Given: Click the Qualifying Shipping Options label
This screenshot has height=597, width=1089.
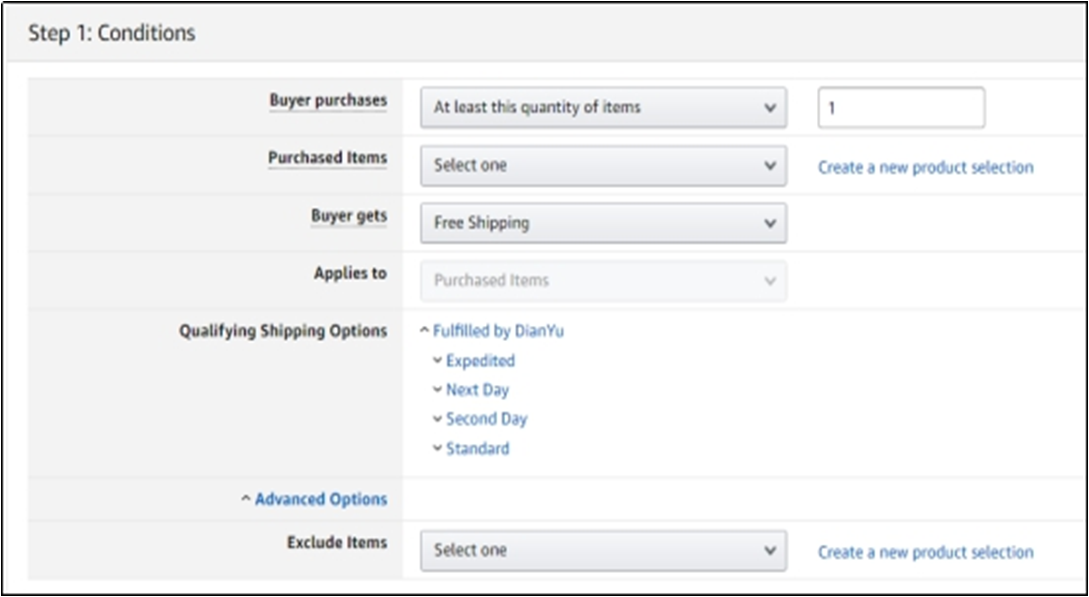Looking at the screenshot, I should click(x=283, y=331).
